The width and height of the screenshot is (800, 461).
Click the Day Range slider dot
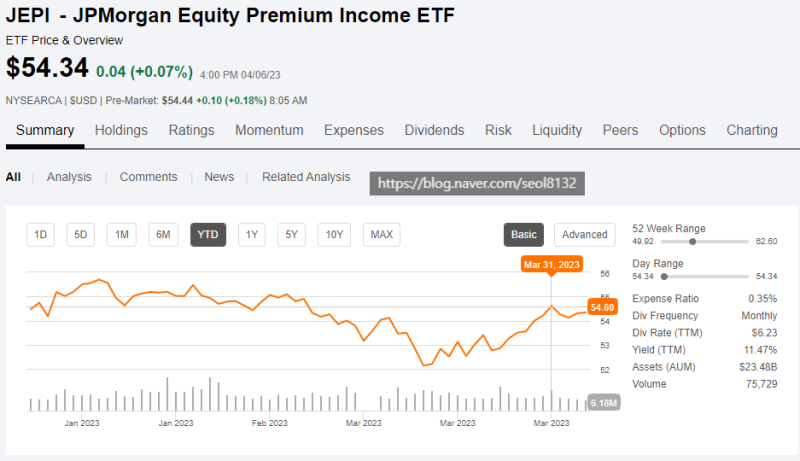(664, 276)
